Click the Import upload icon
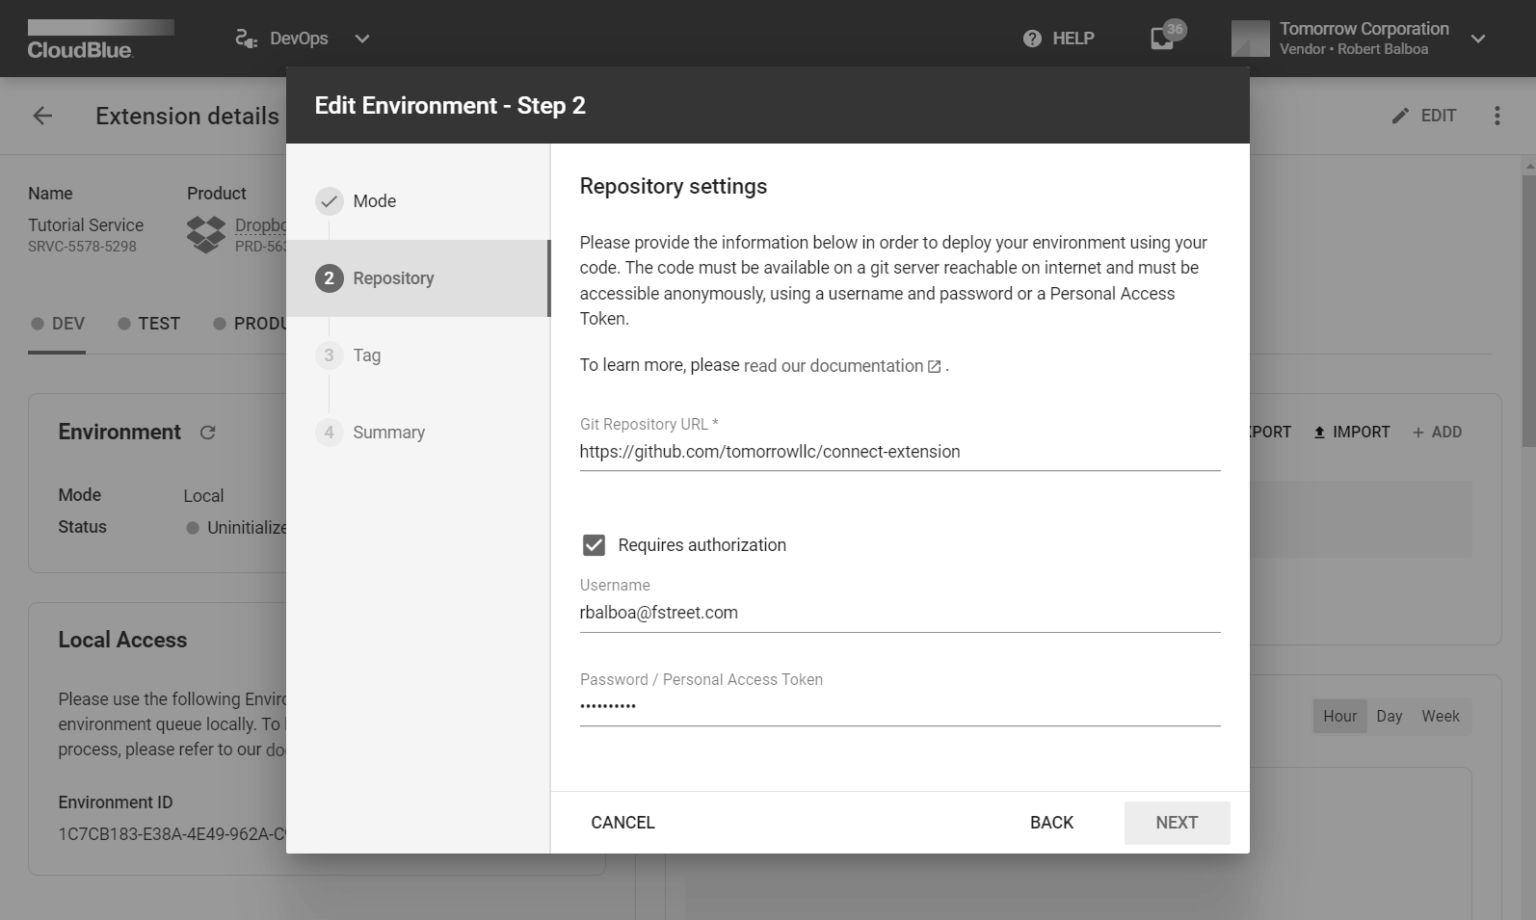 (1319, 432)
